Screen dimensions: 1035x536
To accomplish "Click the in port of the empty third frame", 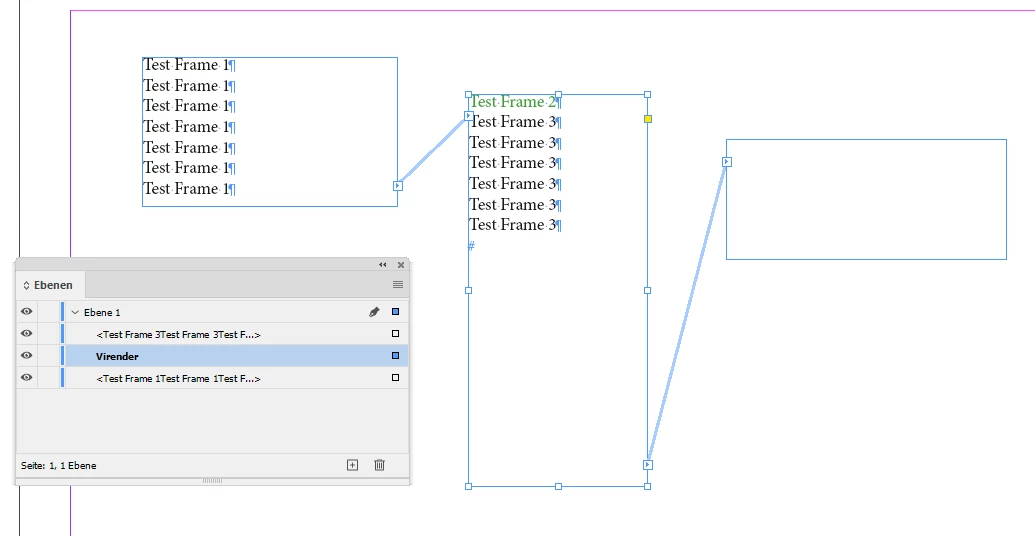I will coord(727,162).
